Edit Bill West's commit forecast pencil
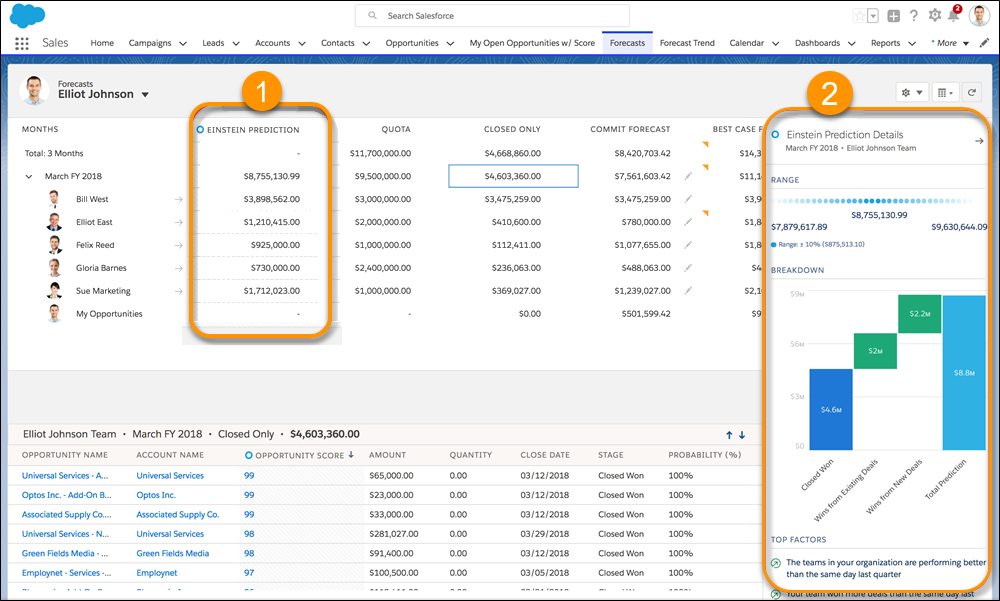1000x601 pixels. pos(688,199)
